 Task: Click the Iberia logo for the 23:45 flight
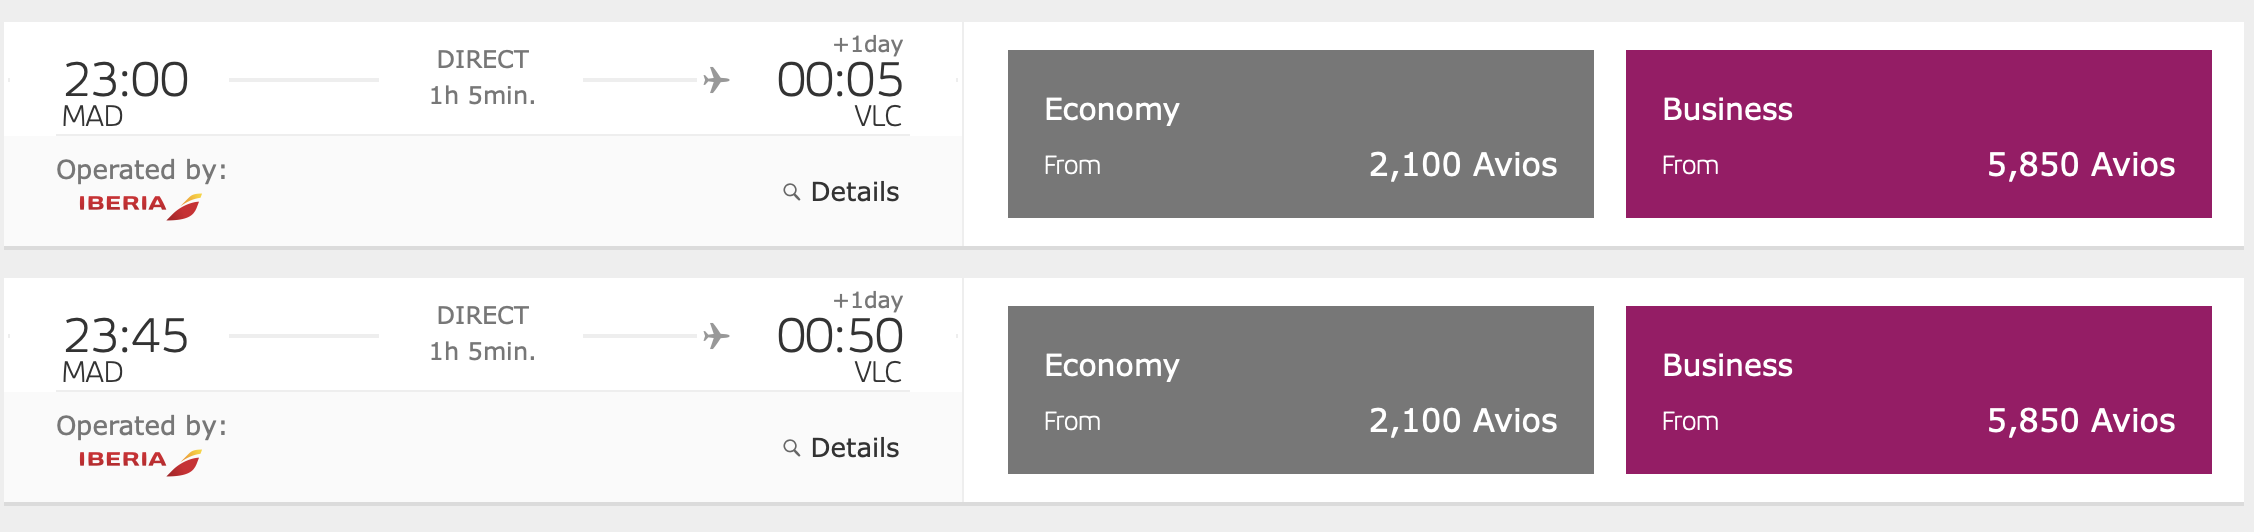pyautogui.click(x=140, y=461)
